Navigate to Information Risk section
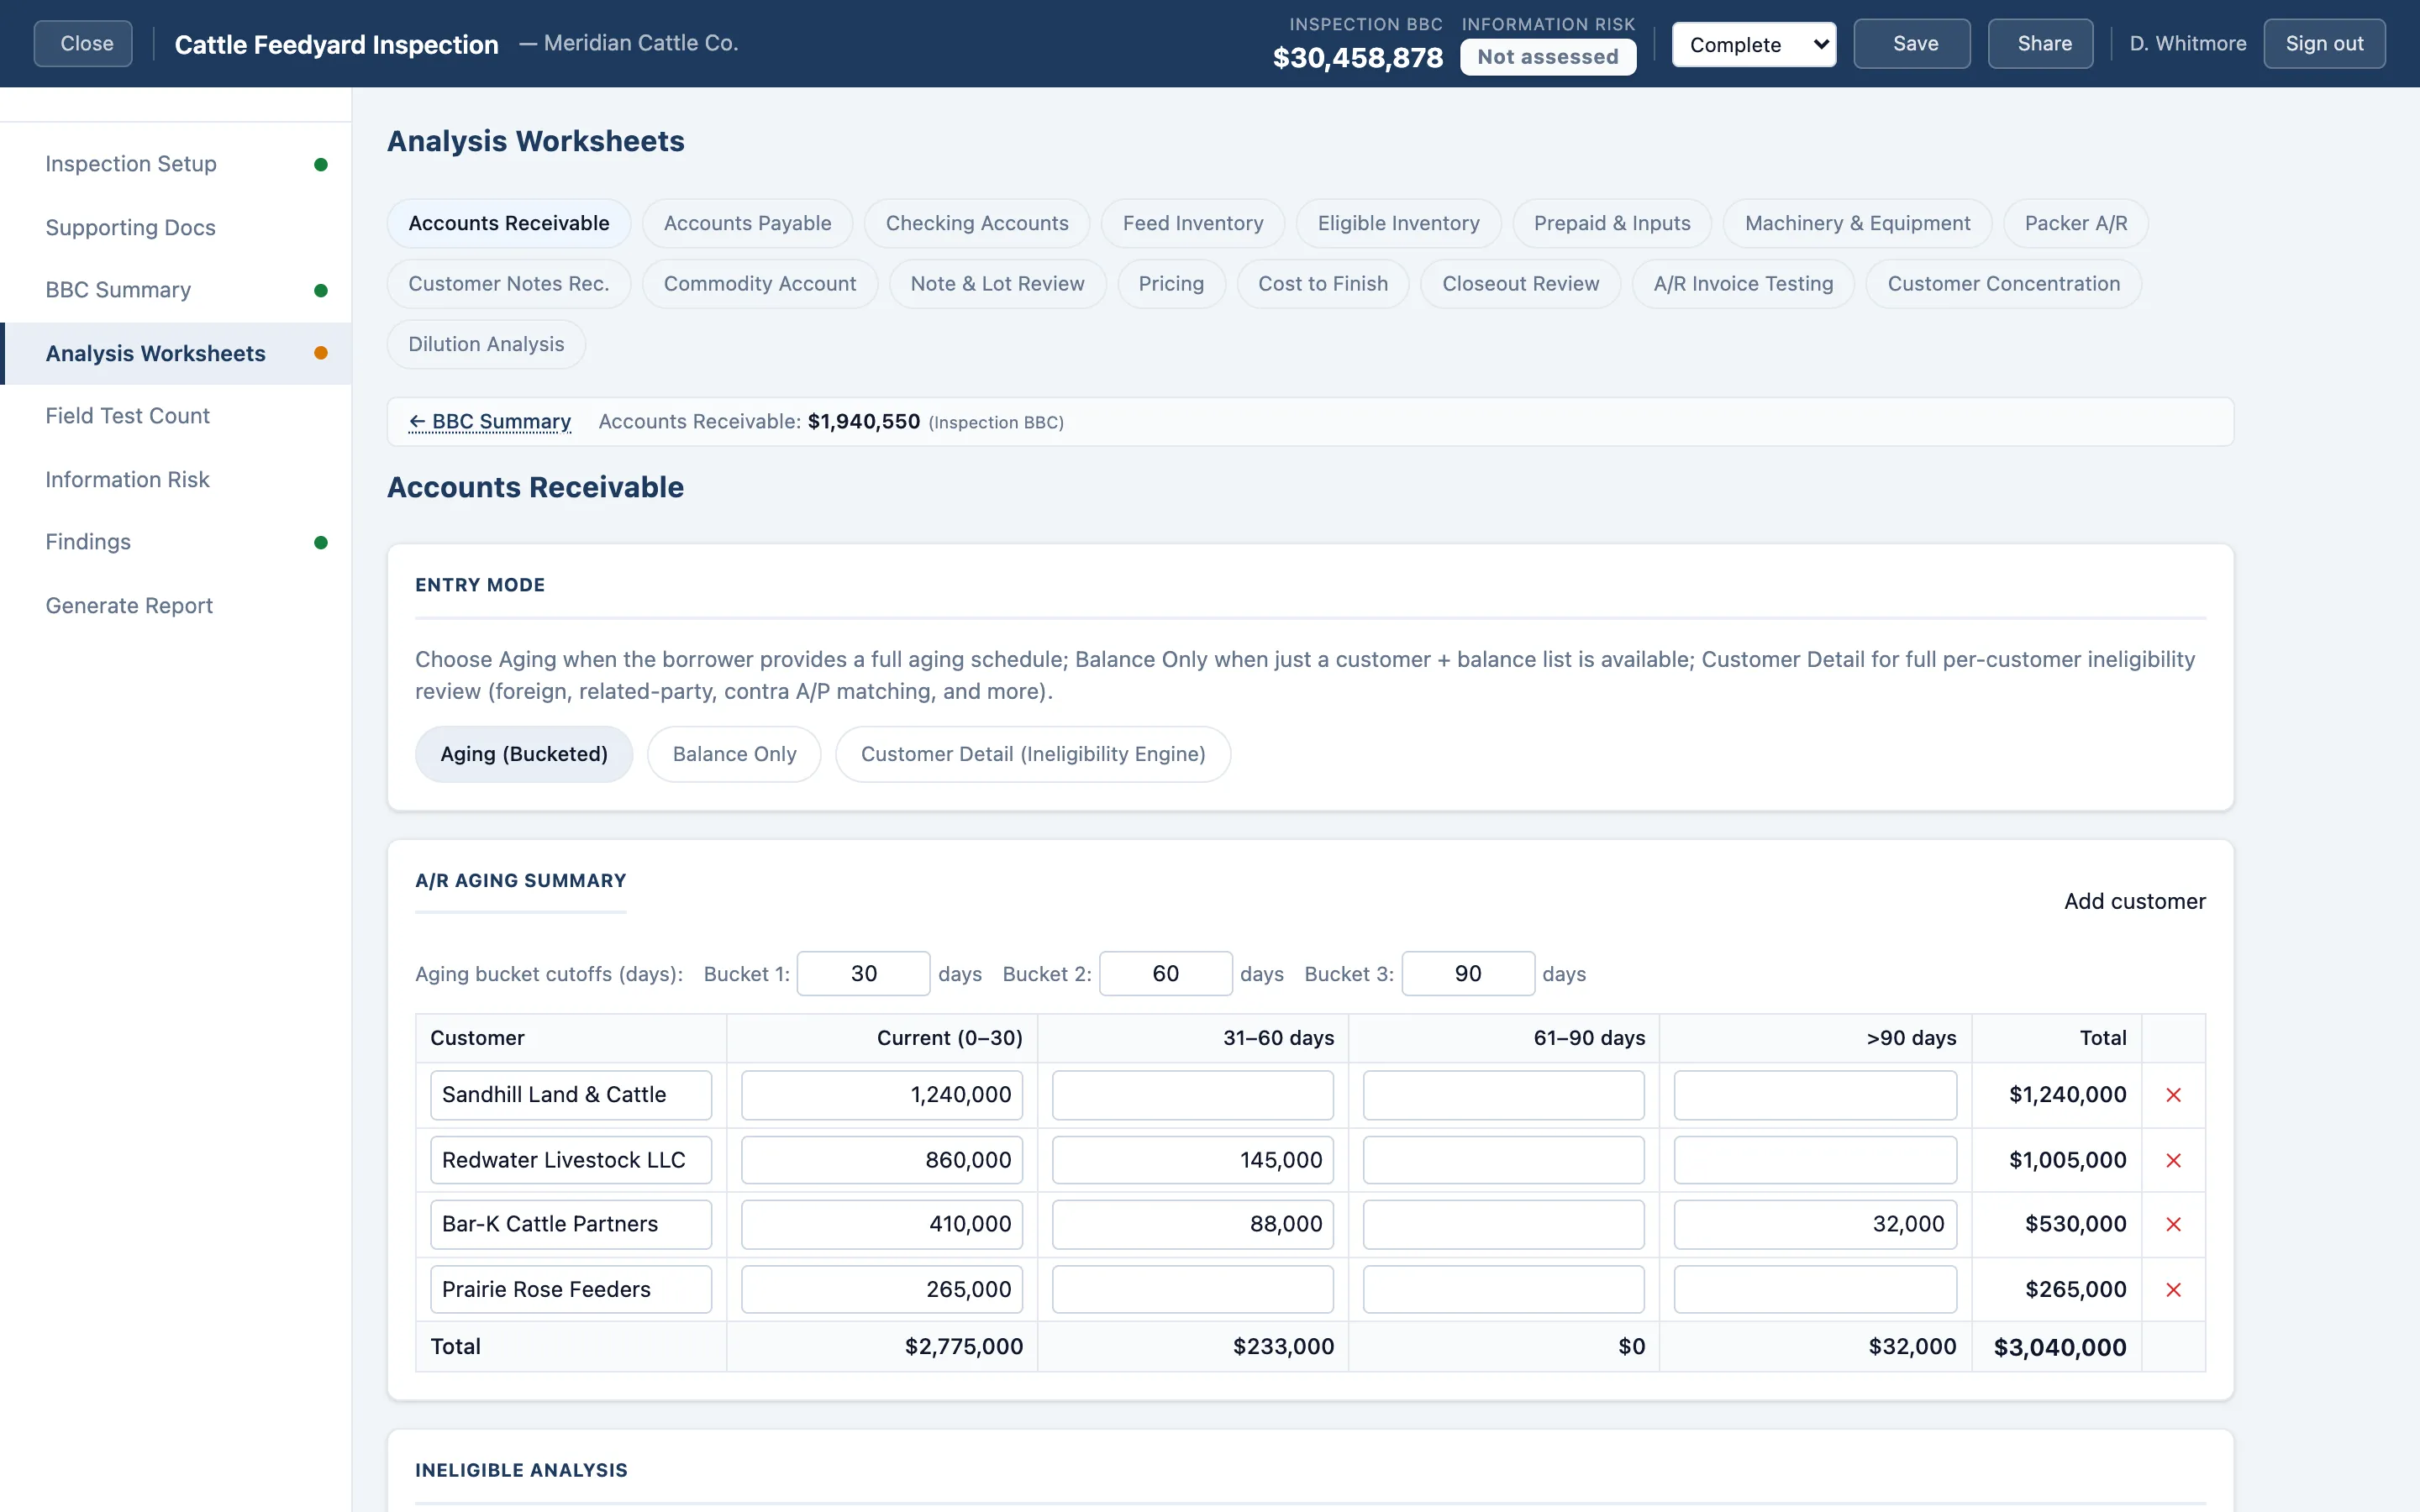 (x=176, y=479)
